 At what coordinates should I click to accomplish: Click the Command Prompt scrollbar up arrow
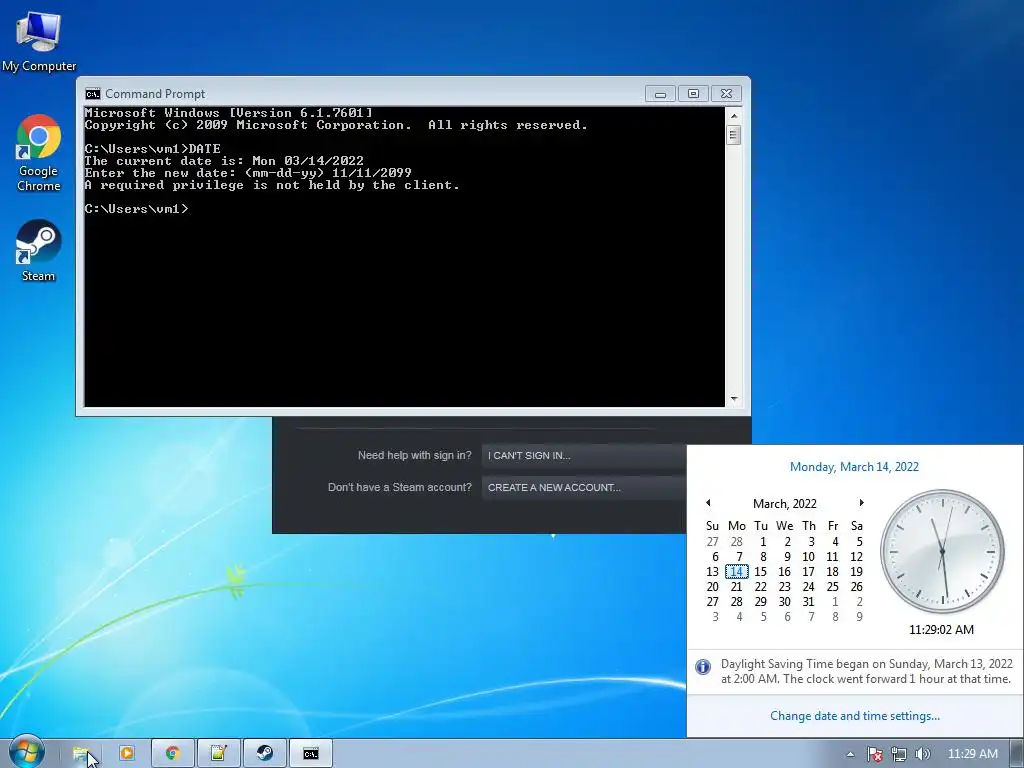click(x=734, y=116)
